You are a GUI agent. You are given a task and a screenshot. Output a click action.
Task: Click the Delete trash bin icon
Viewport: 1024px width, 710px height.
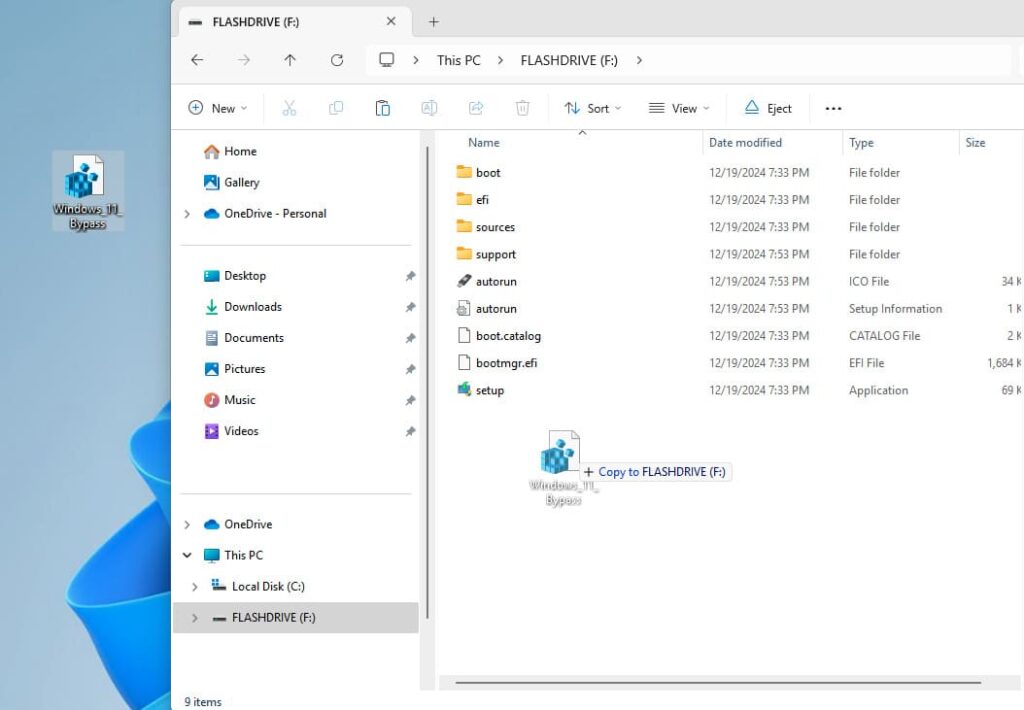point(522,108)
